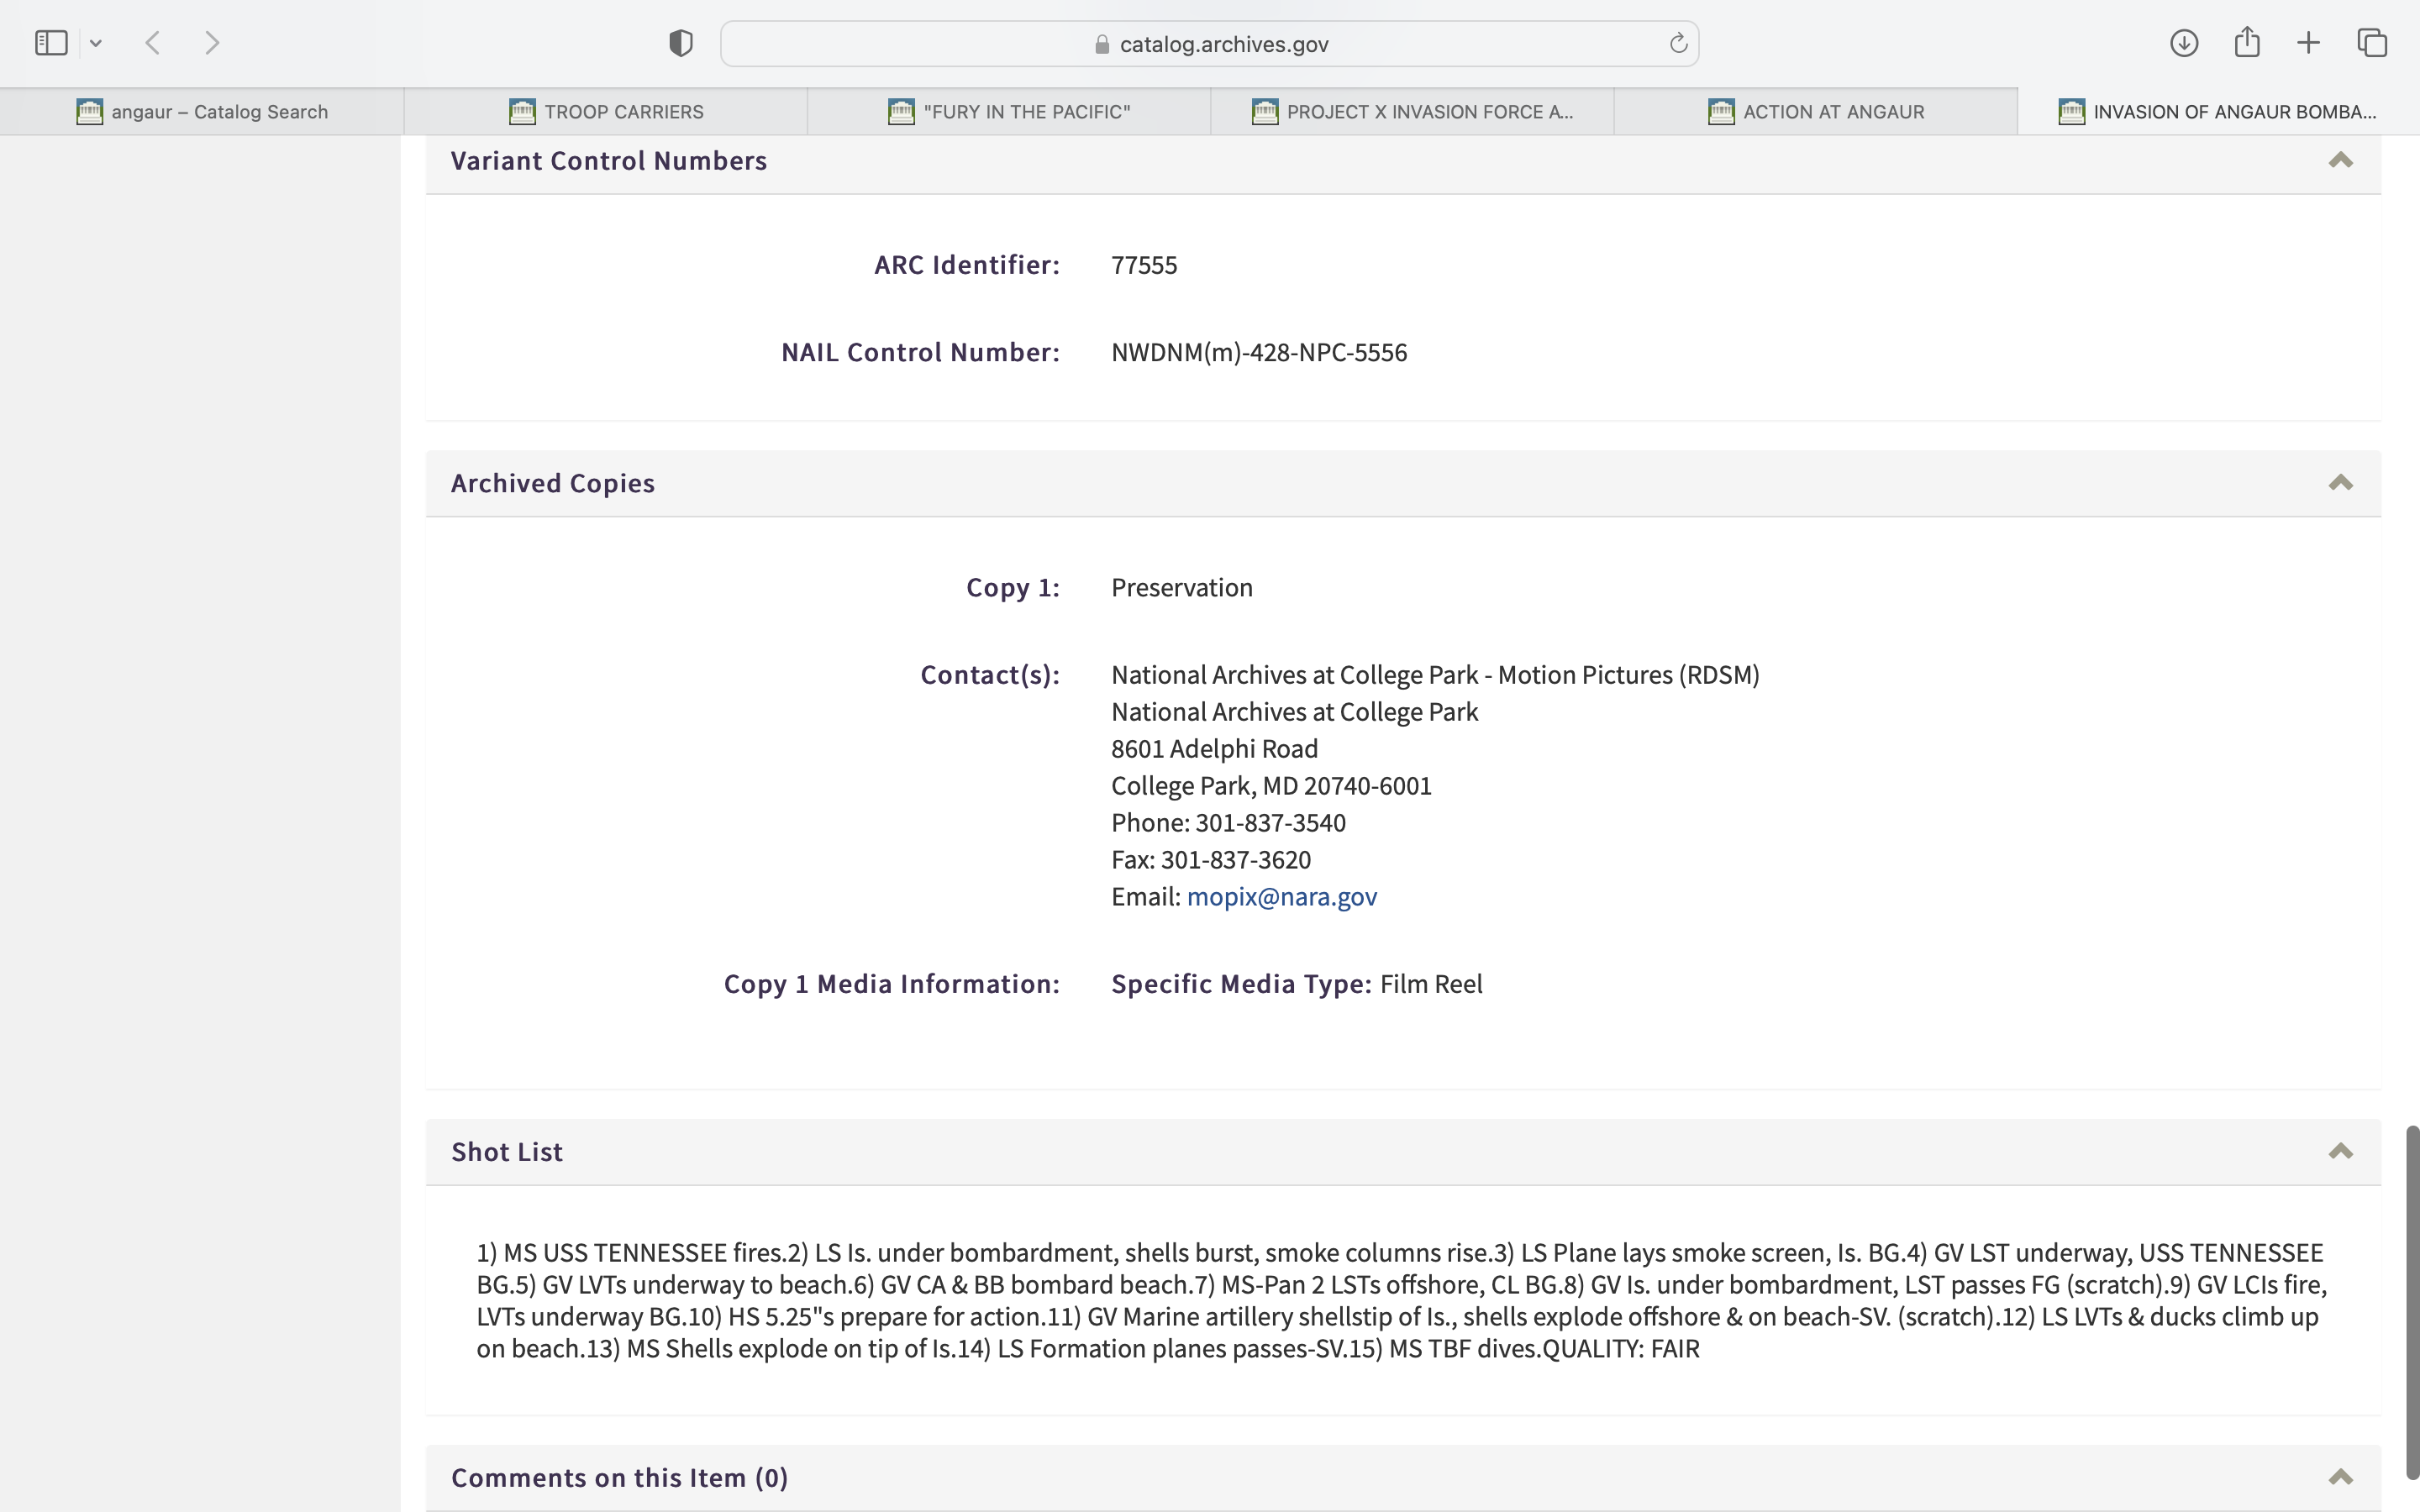Show tab overview icon

2372,43
